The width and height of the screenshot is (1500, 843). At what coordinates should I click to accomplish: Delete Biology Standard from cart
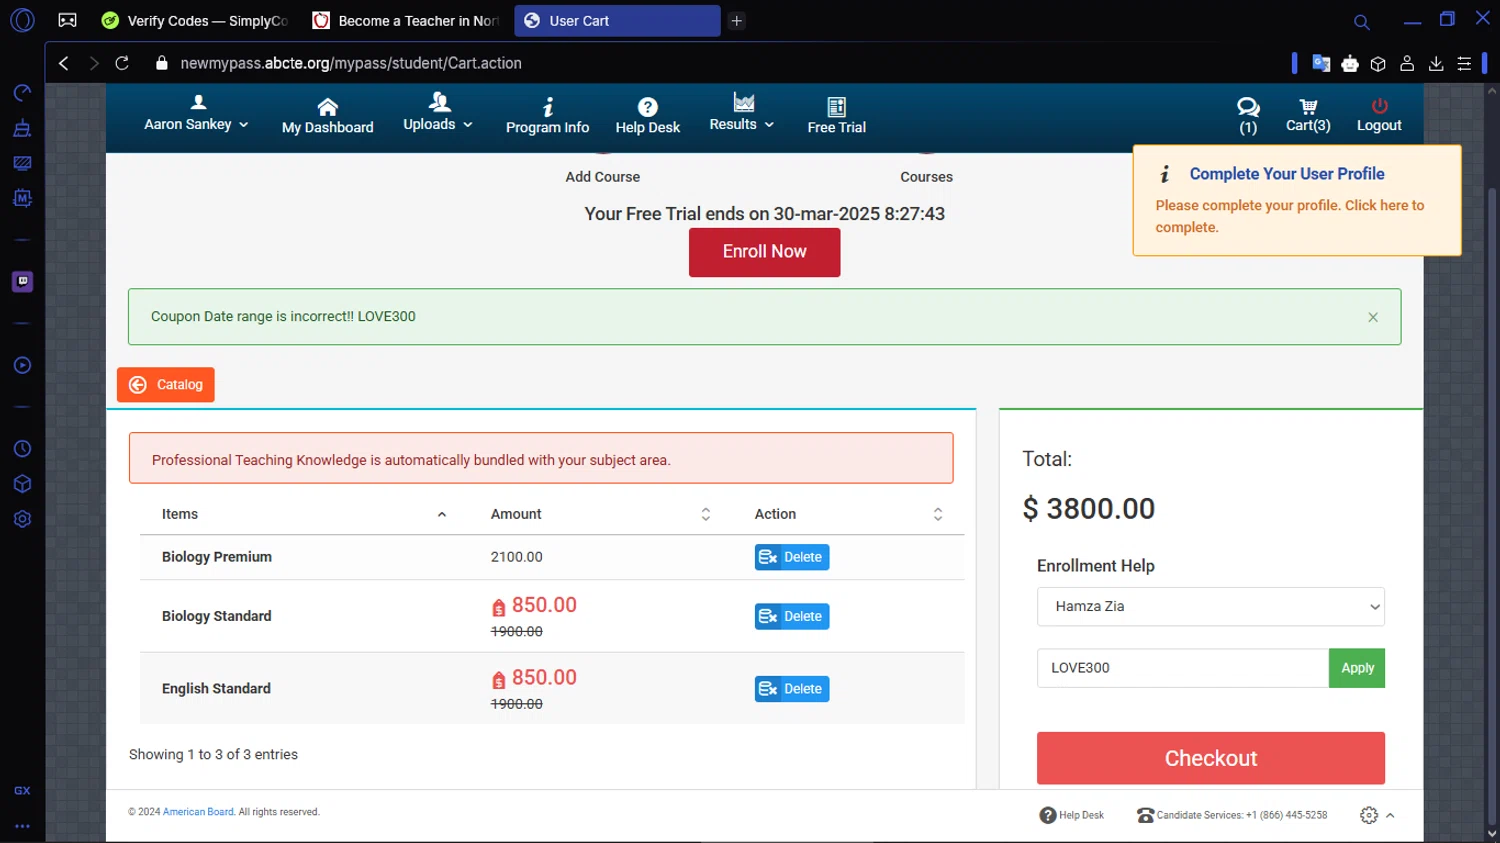[792, 616]
